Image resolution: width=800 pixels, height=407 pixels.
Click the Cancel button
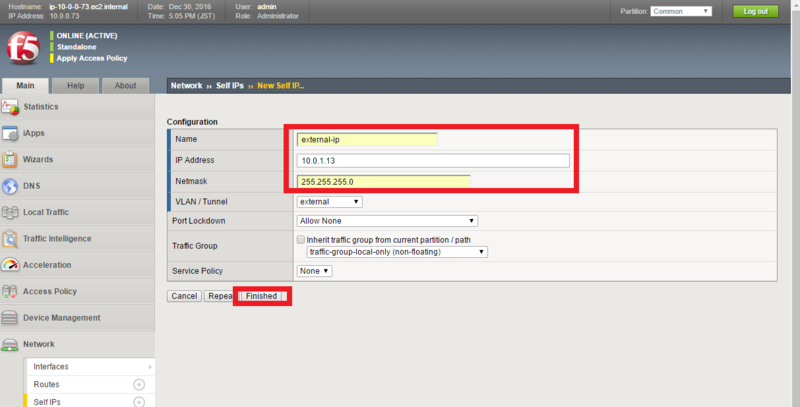184,296
